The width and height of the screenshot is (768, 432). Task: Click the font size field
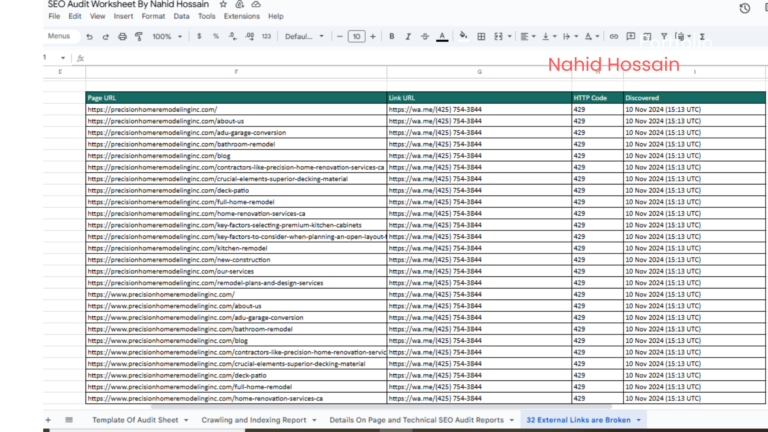[x=356, y=36]
